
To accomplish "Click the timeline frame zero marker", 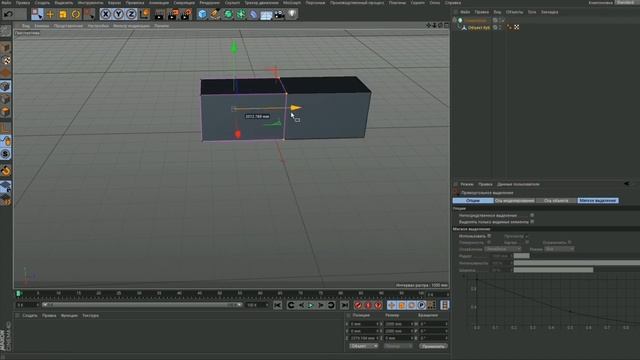I will click(18, 293).
